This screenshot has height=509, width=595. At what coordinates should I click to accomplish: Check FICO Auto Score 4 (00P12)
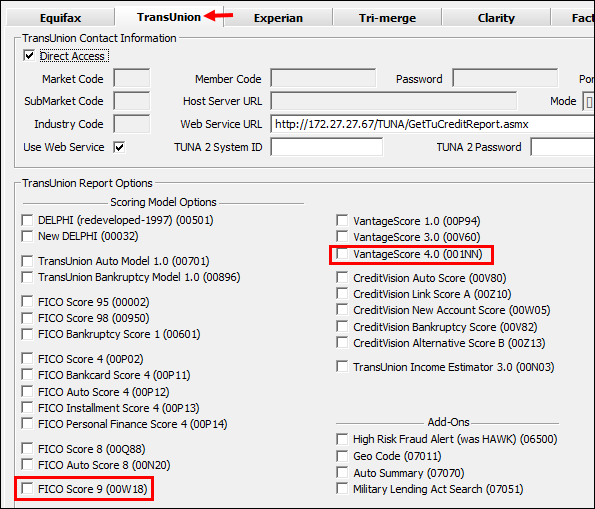(x=27, y=392)
